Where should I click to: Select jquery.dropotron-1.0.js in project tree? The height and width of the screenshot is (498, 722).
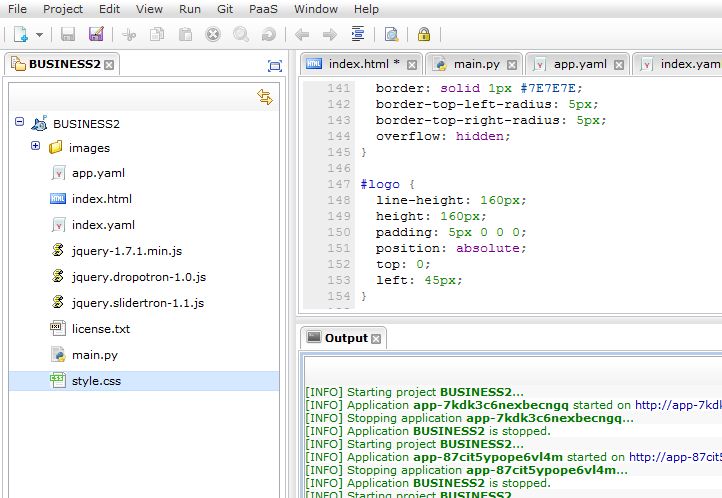(x=138, y=276)
